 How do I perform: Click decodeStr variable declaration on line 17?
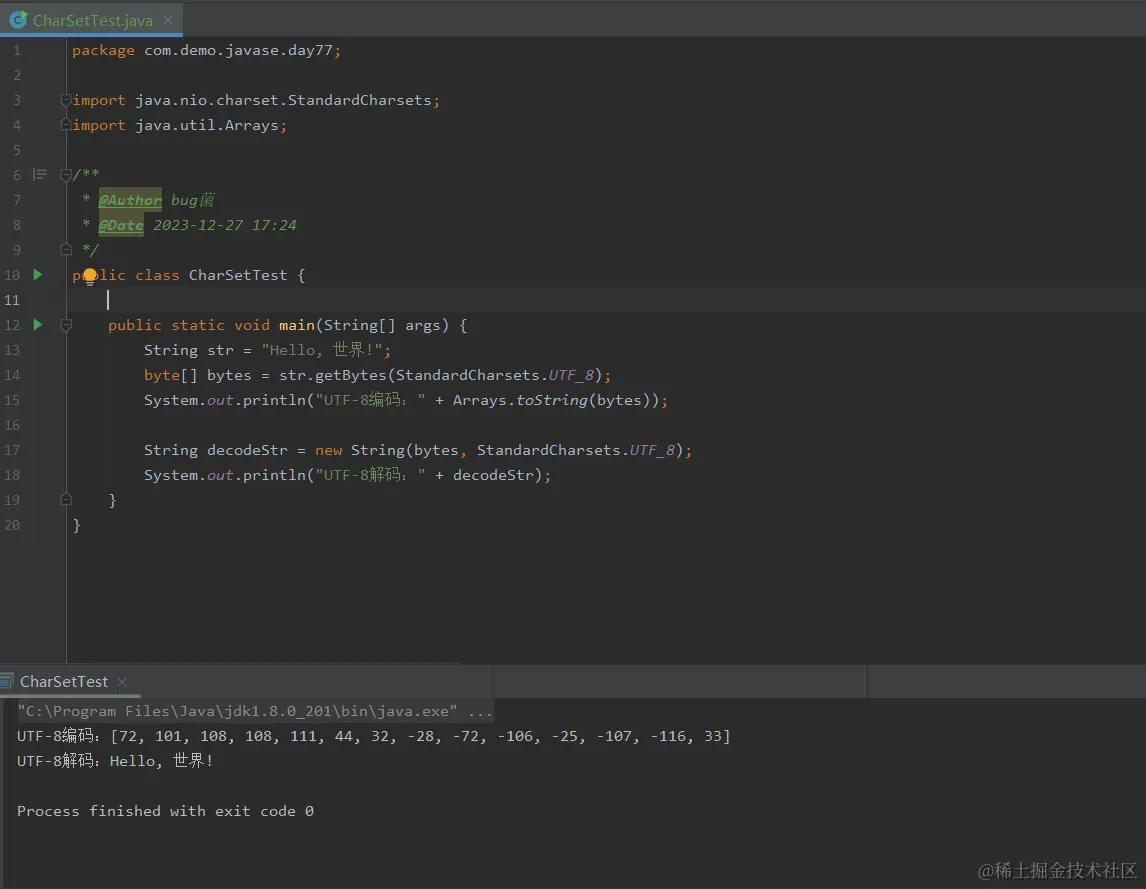(x=247, y=450)
